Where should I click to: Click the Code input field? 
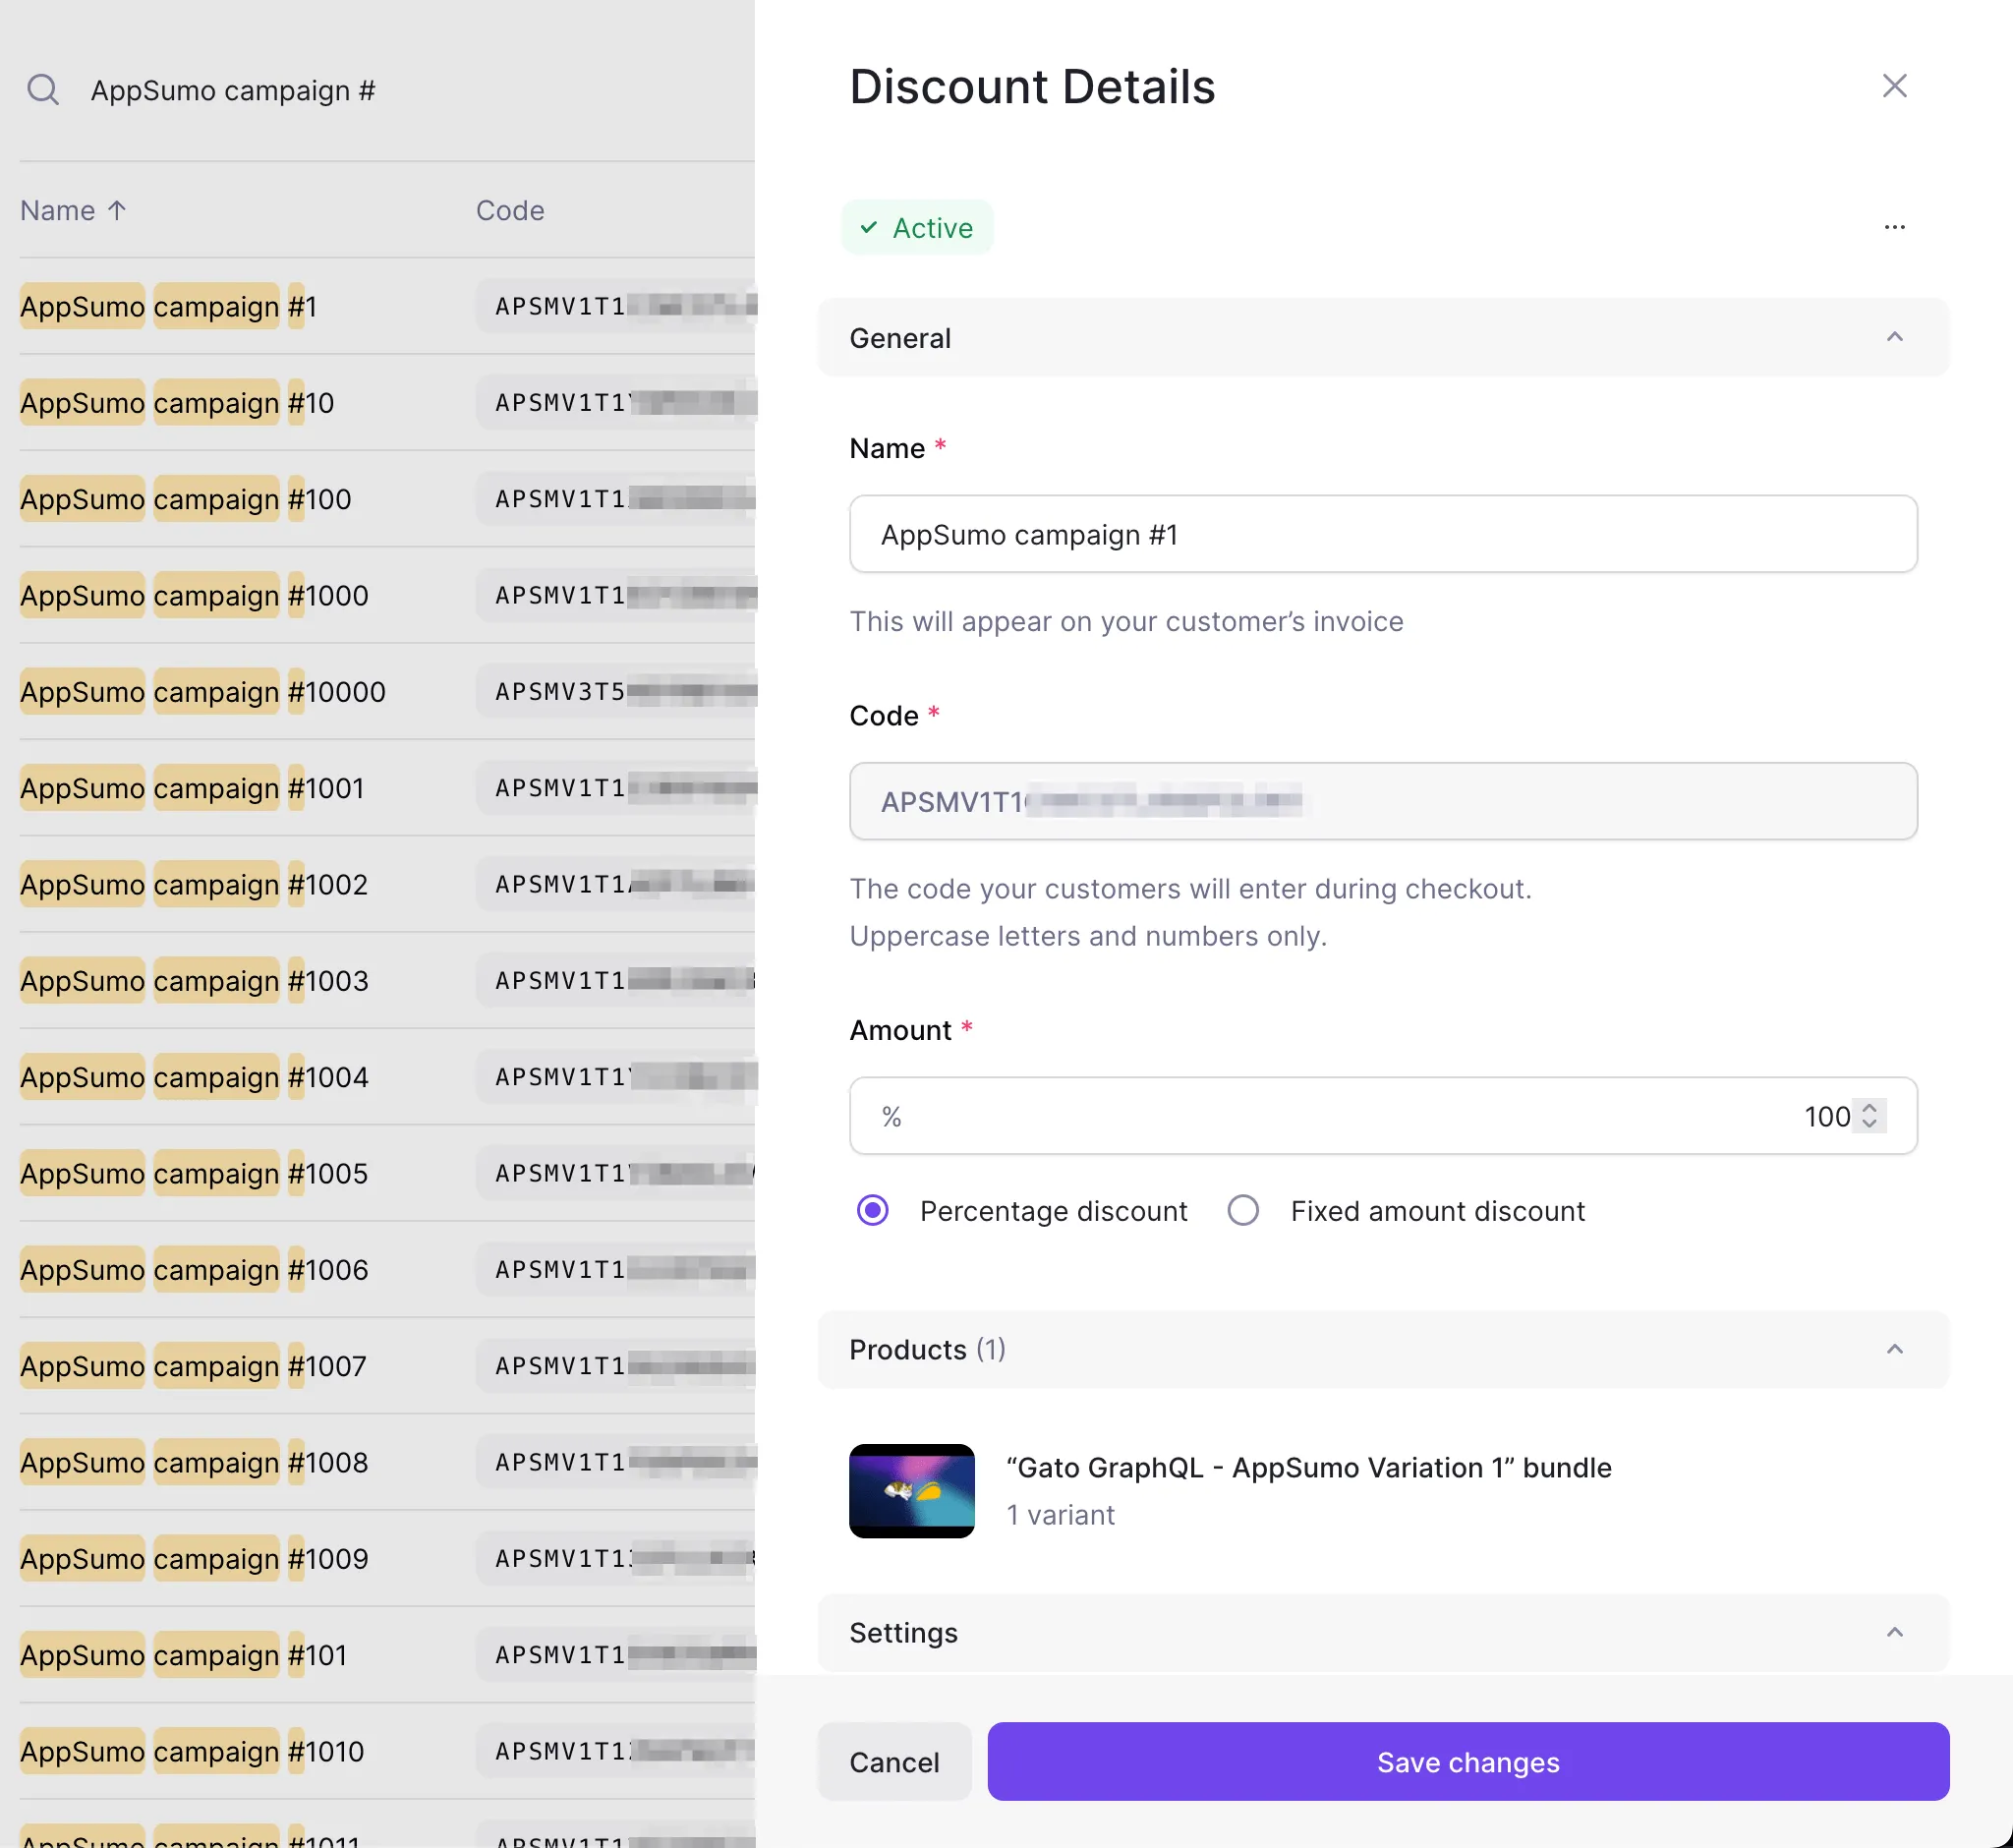[1383, 801]
